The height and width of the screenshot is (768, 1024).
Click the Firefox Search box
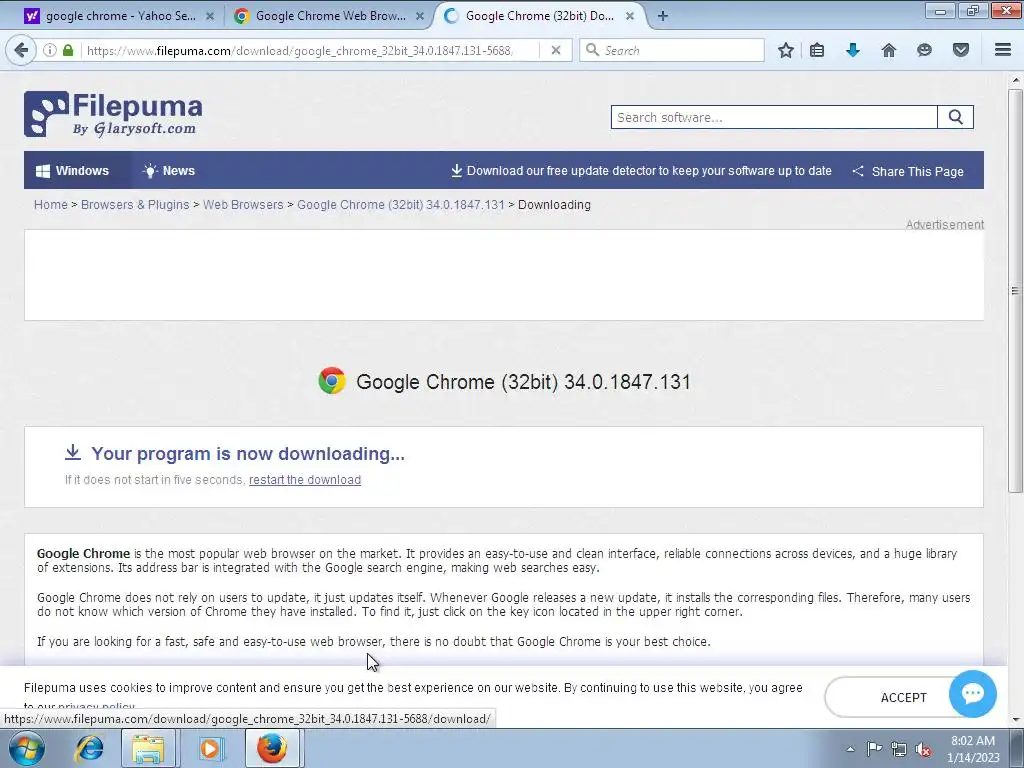click(672, 50)
